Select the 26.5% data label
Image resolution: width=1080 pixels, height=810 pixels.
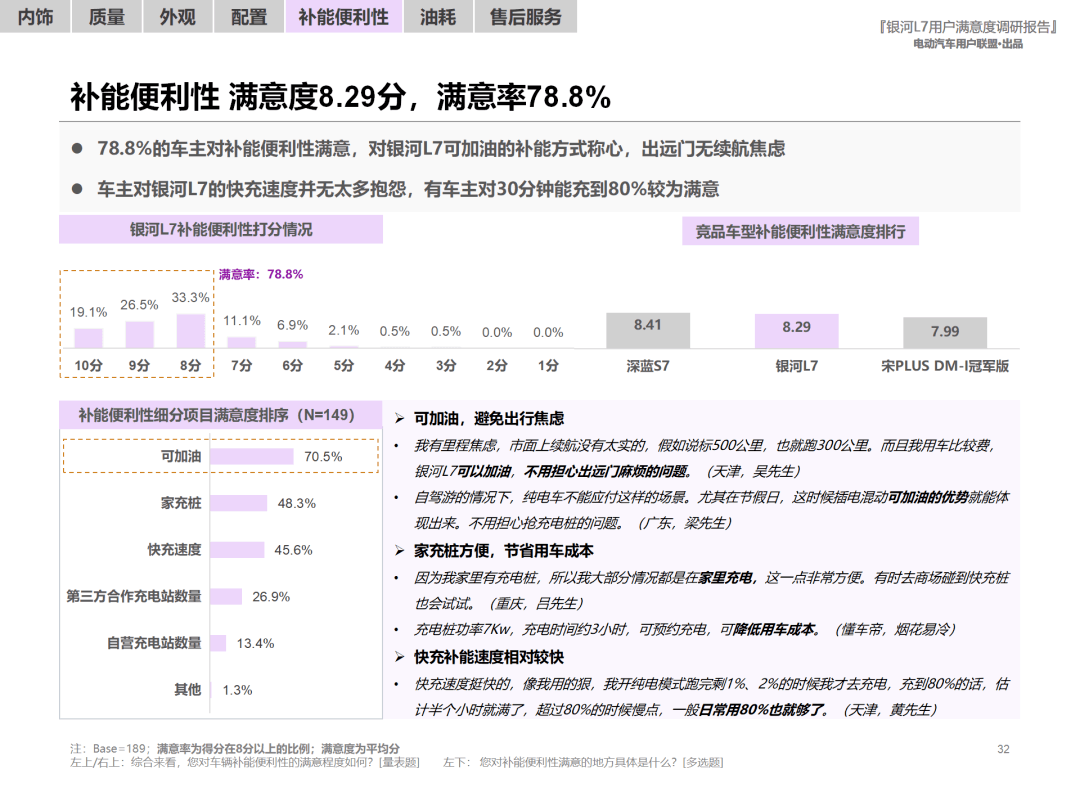(139, 304)
